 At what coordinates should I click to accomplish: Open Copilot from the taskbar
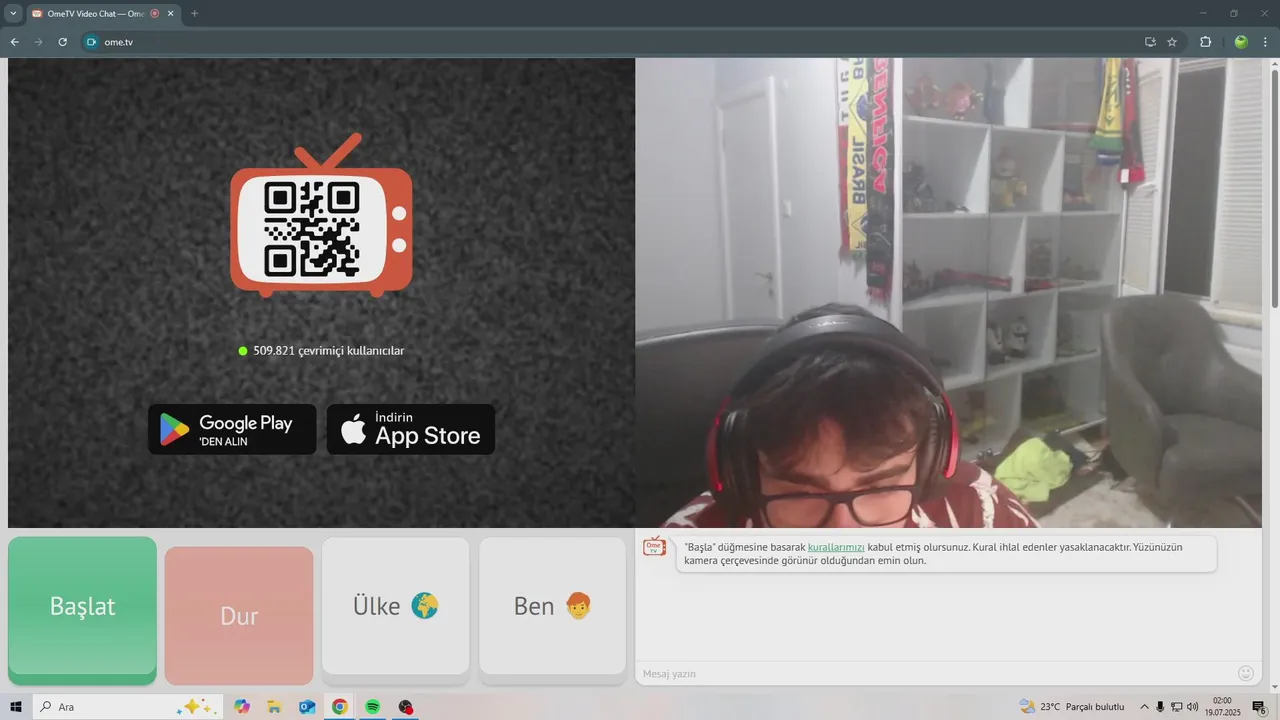tap(242, 707)
